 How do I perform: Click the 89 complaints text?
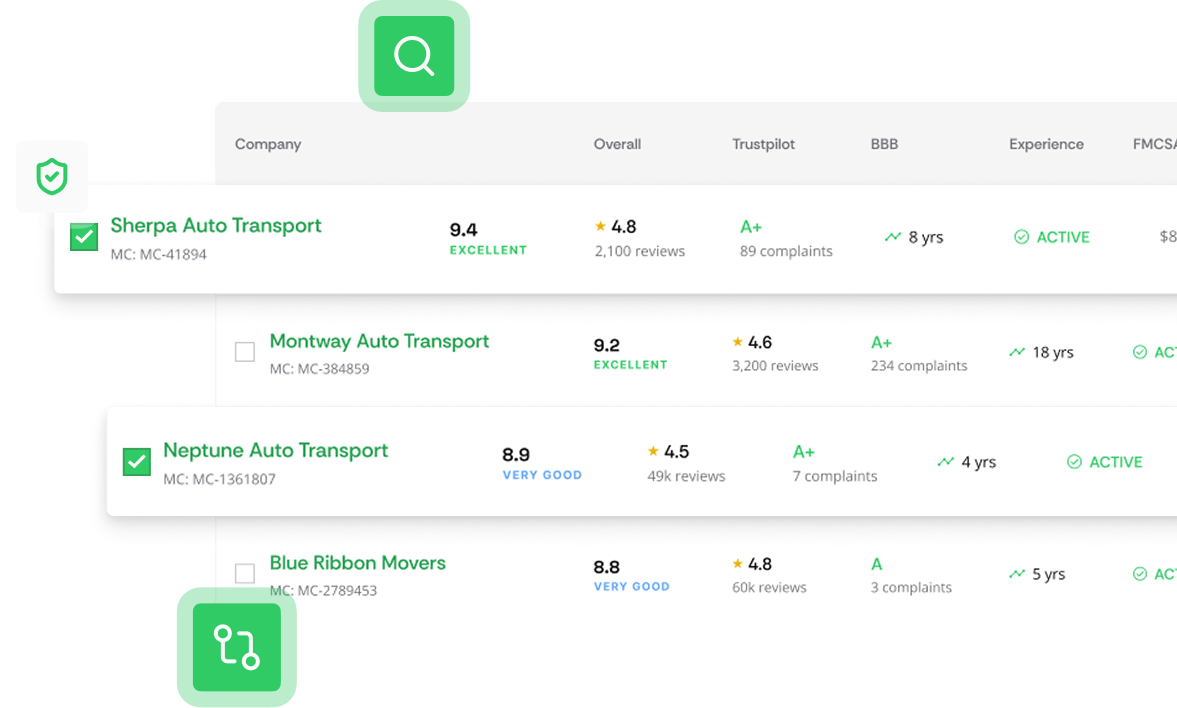[786, 252]
